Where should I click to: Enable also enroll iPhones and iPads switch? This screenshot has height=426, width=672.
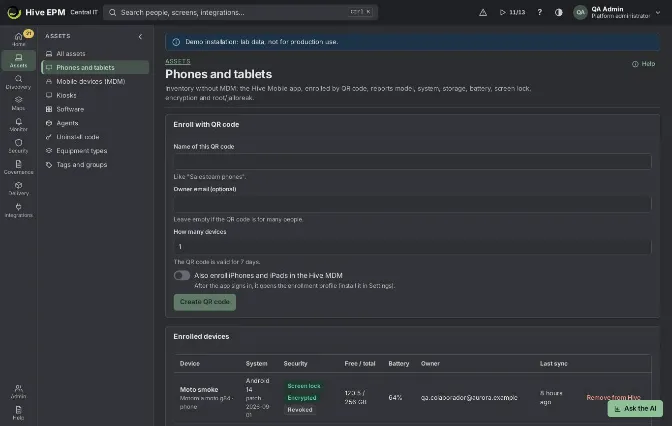(x=182, y=275)
